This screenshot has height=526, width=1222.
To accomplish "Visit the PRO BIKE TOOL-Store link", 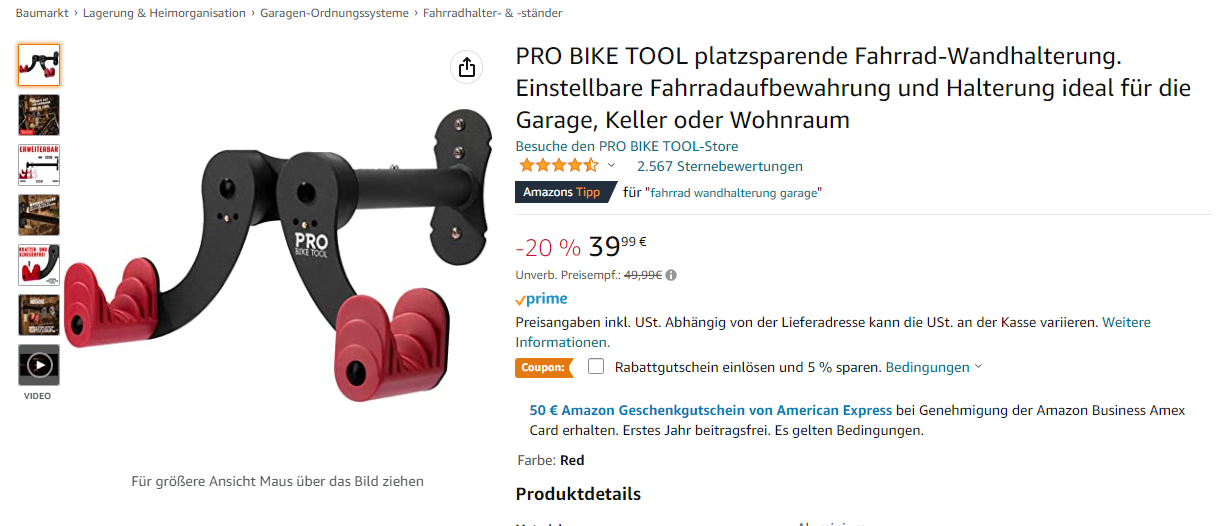I will coord(627,146).
